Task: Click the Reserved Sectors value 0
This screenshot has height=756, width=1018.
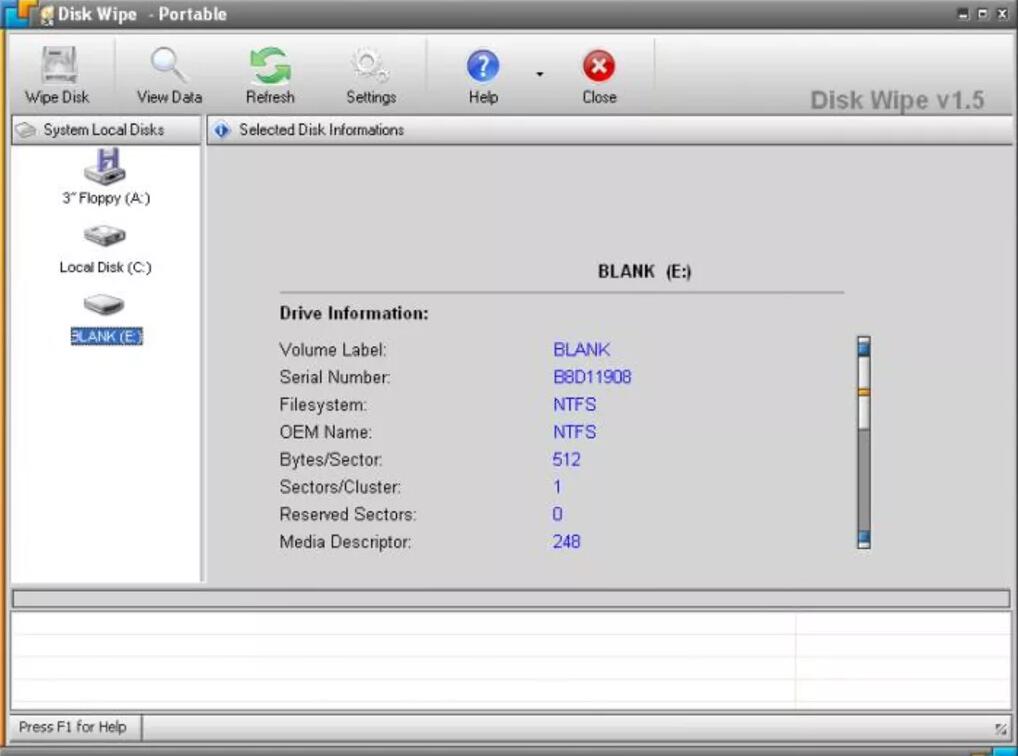Action: coord(558,514)
